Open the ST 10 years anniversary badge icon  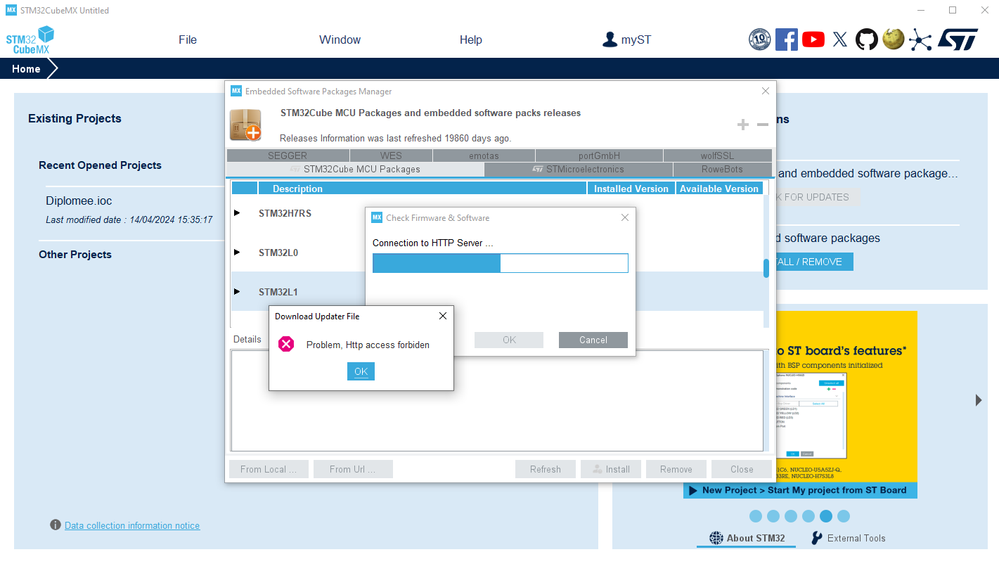click(759, 40)
